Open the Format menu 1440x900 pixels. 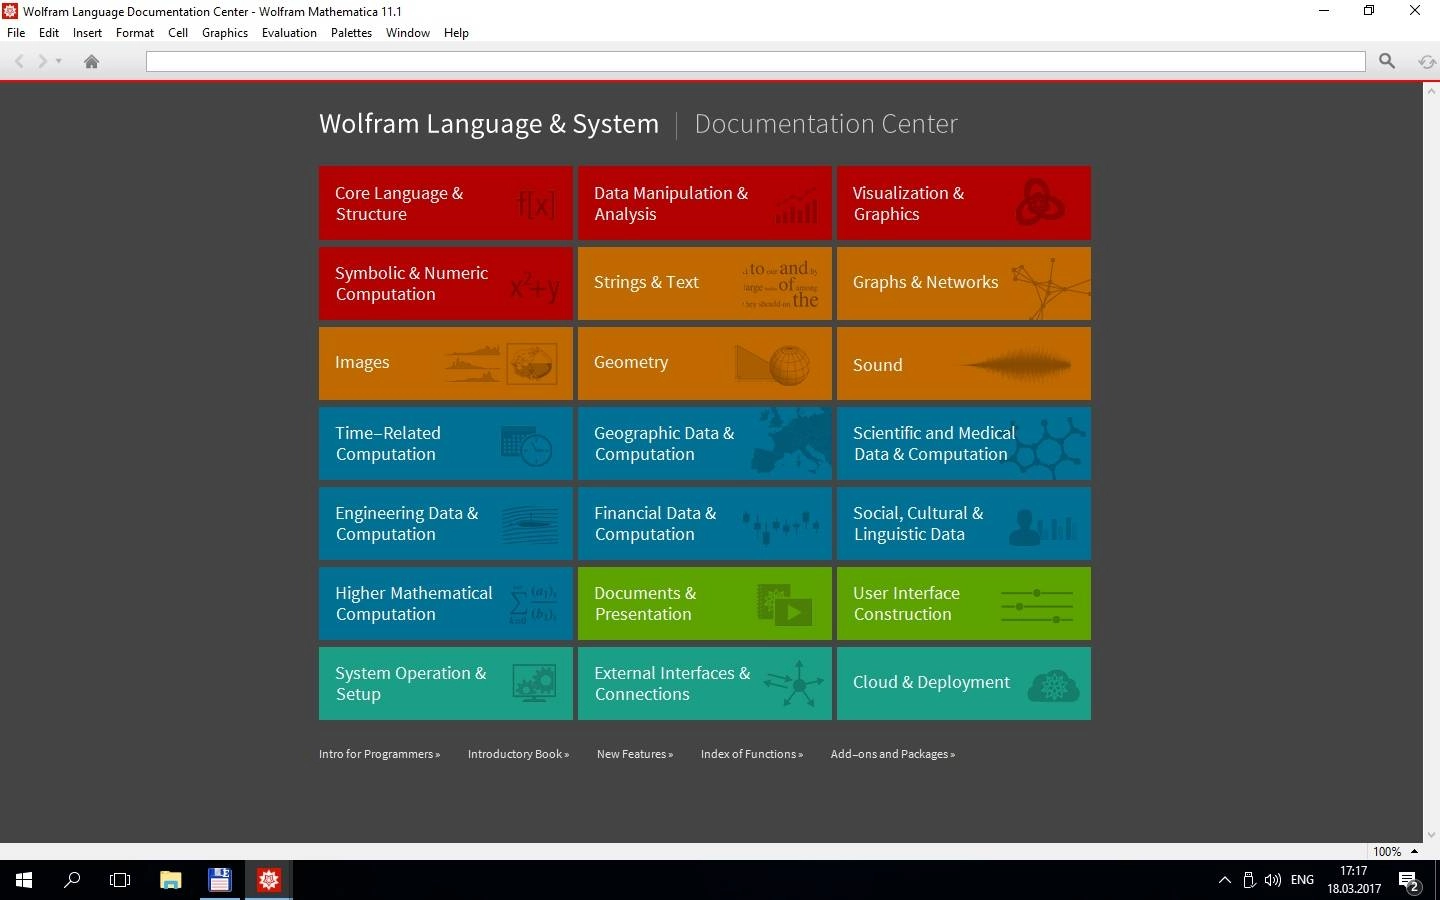[x=135, y=33]
